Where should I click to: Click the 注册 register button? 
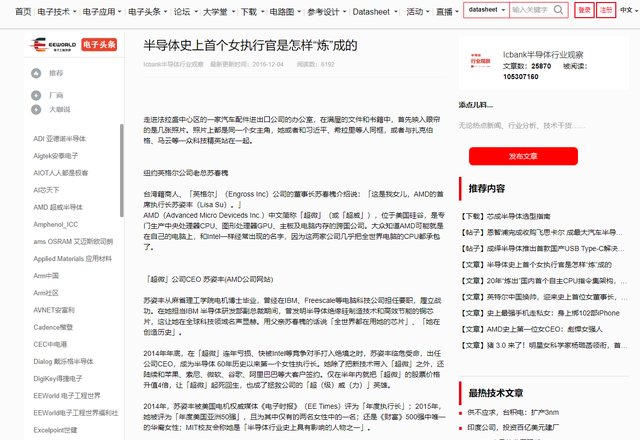606,10
